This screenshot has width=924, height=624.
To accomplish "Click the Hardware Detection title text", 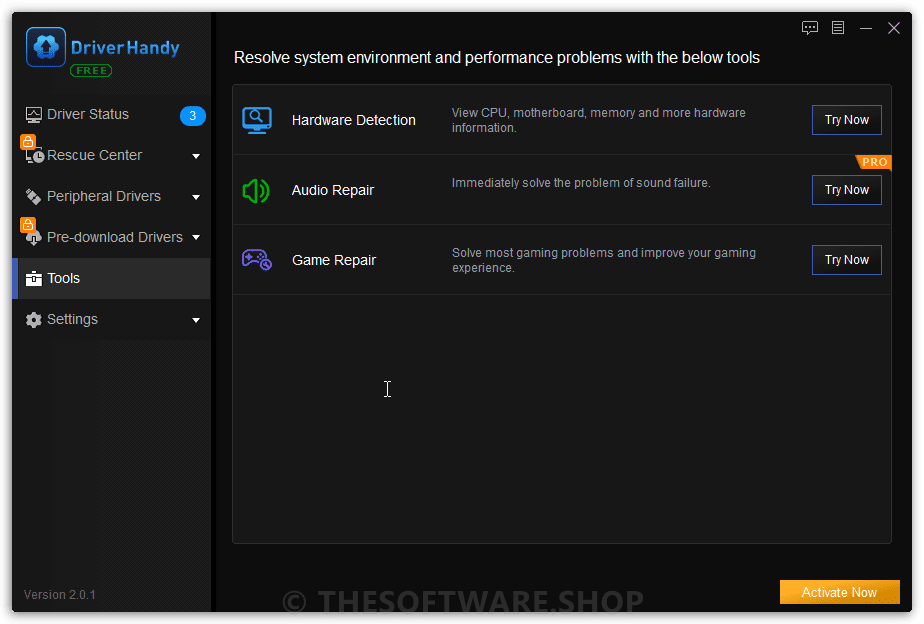I will pos(354,120).
